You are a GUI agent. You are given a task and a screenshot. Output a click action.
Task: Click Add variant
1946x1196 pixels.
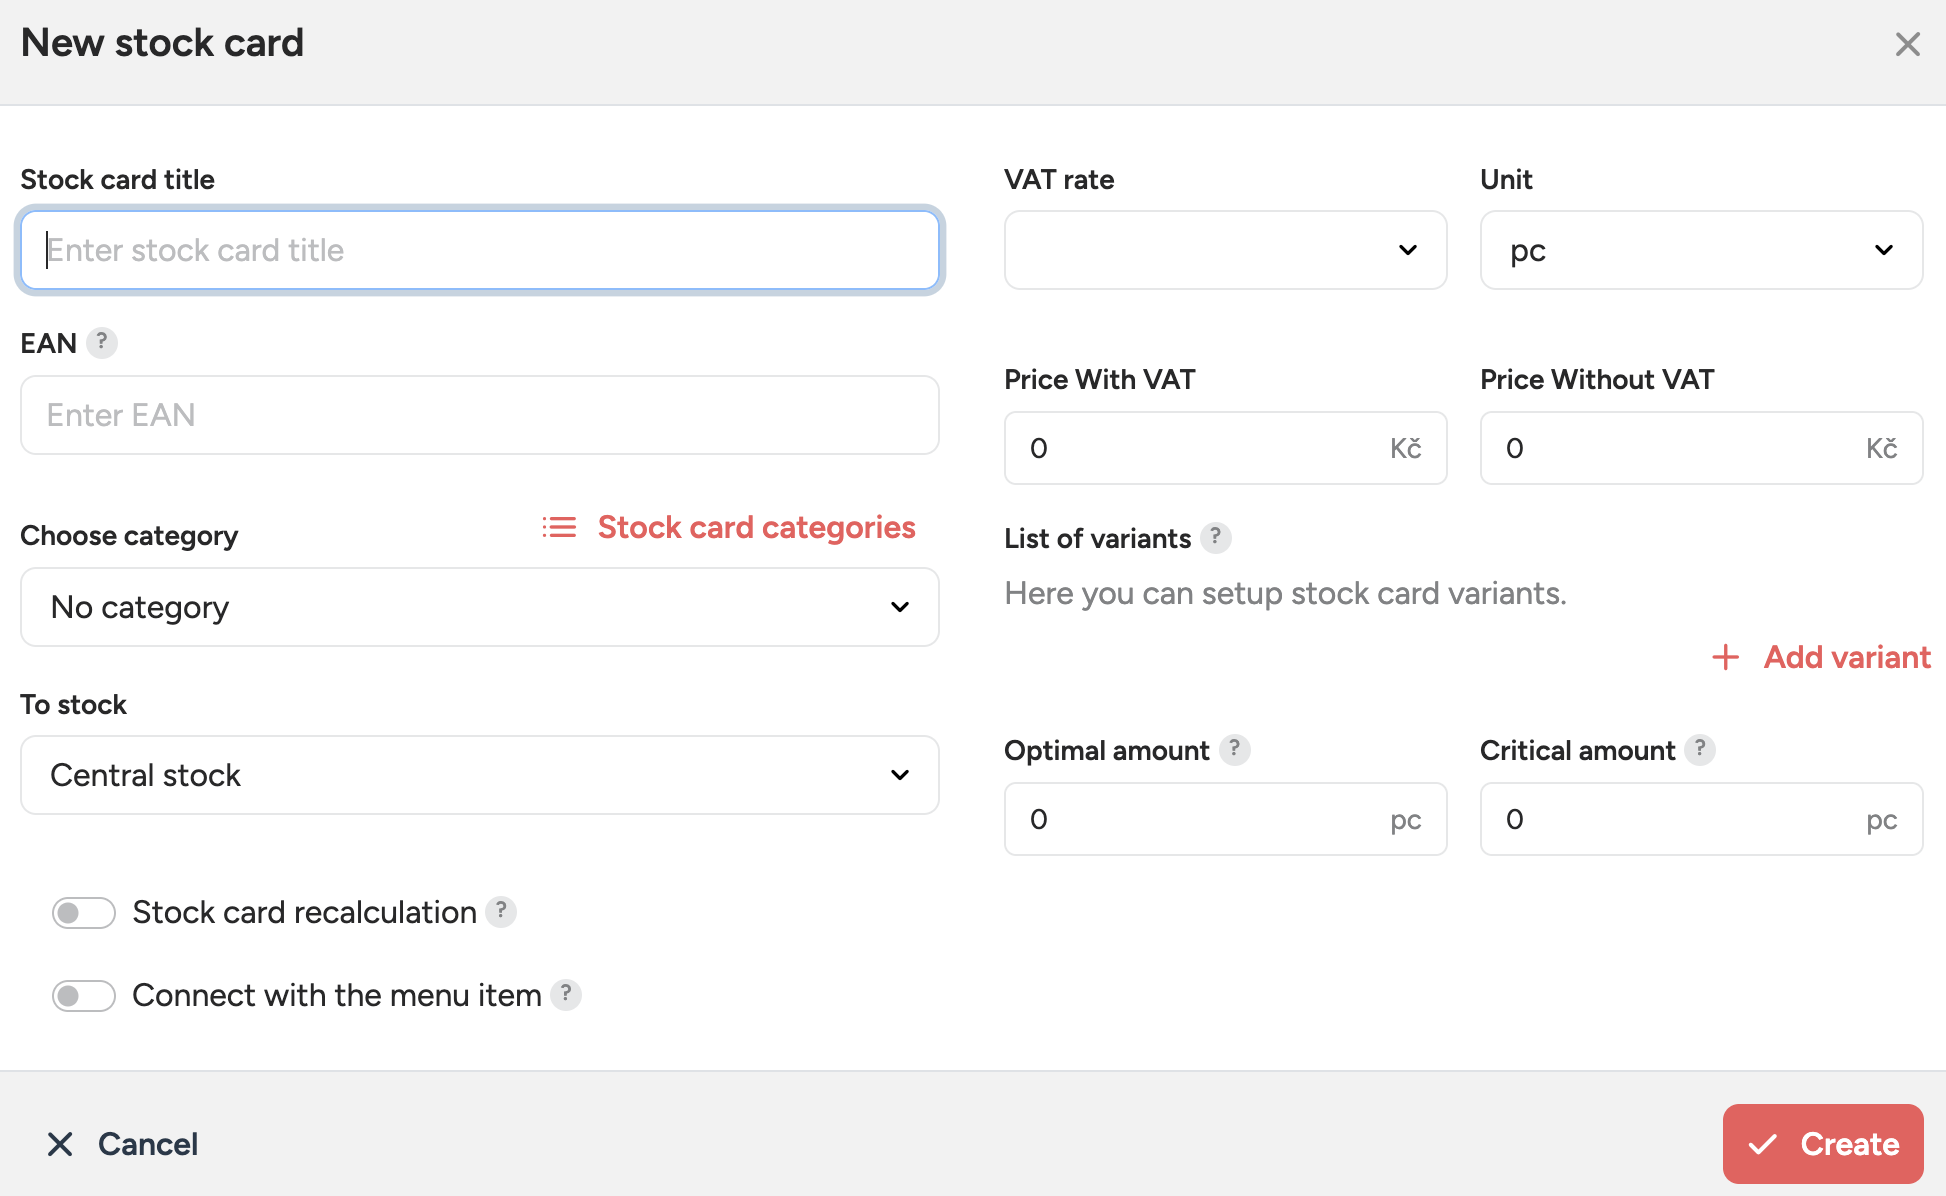[1822, 657]
